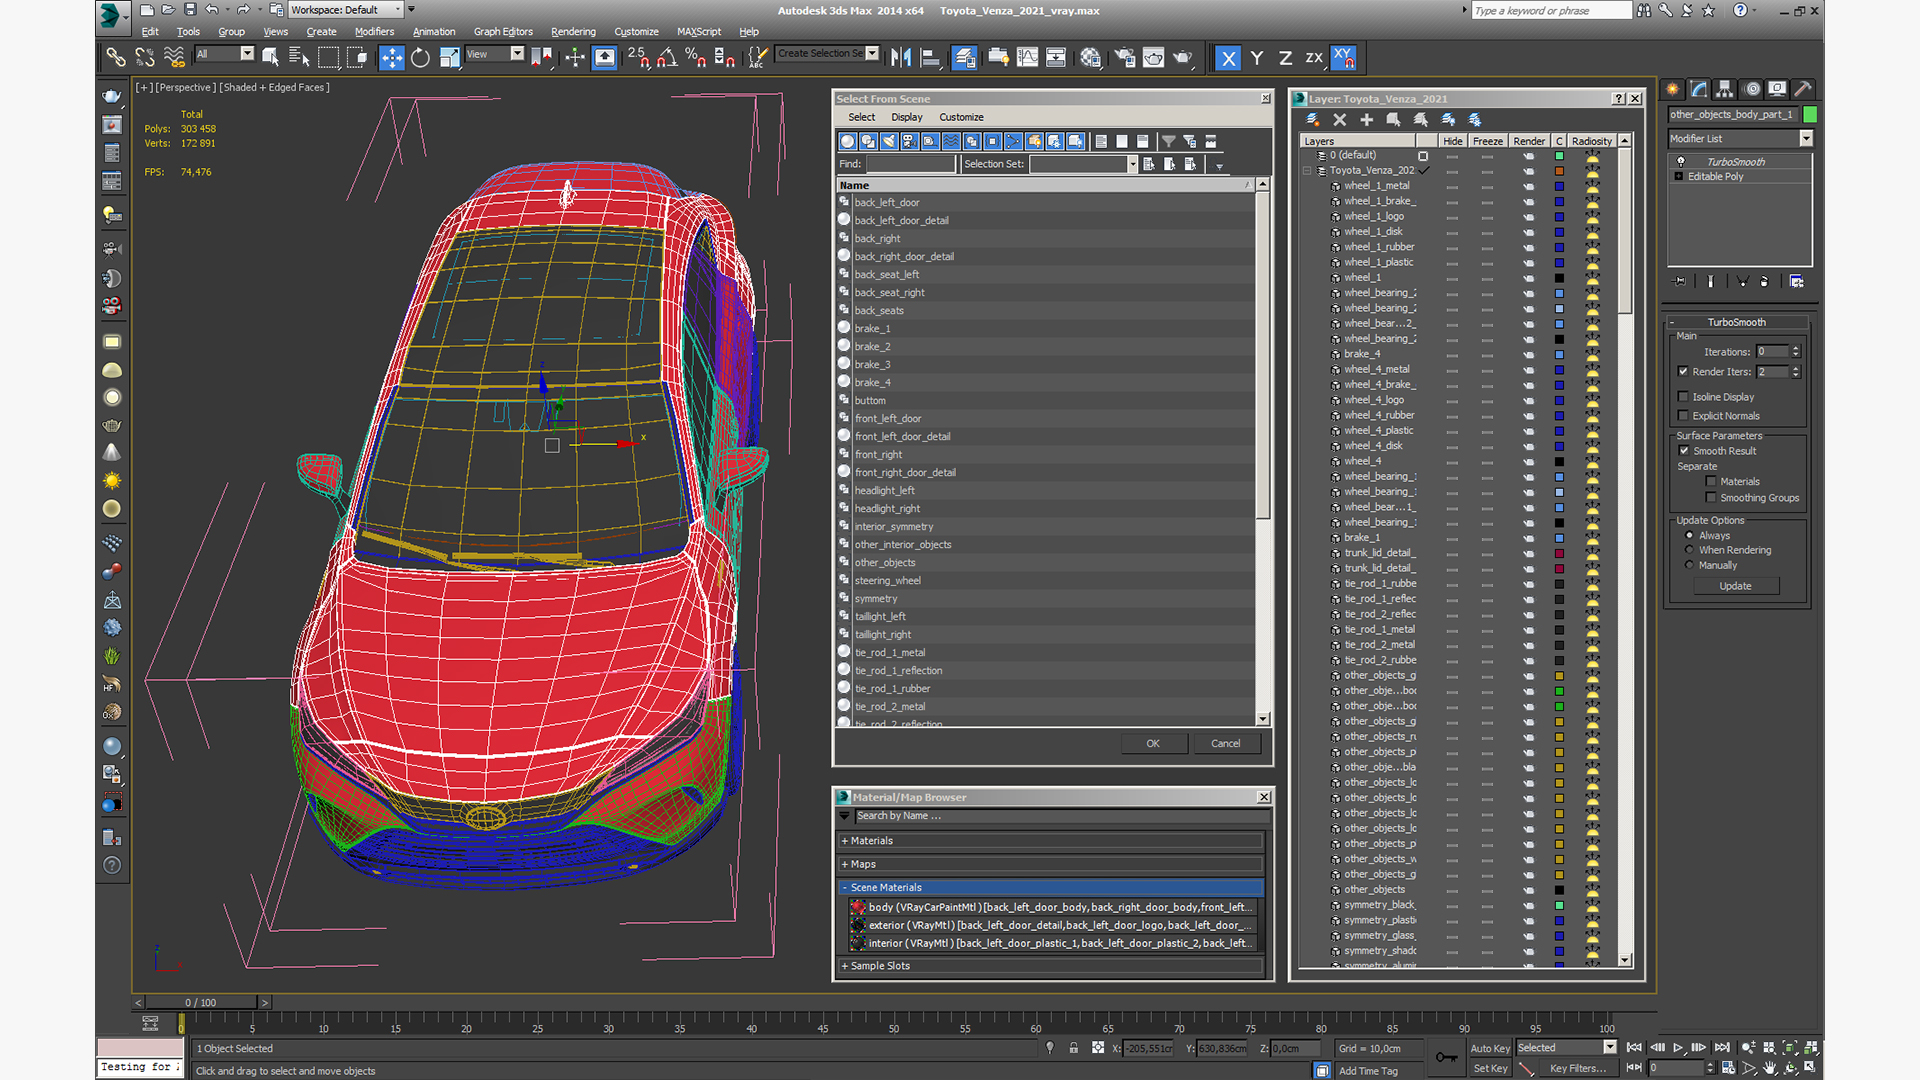This screenshot has height=1080, width=1920.
Task: Click green object color swatch beside name
Action: tap(1810, 115)
